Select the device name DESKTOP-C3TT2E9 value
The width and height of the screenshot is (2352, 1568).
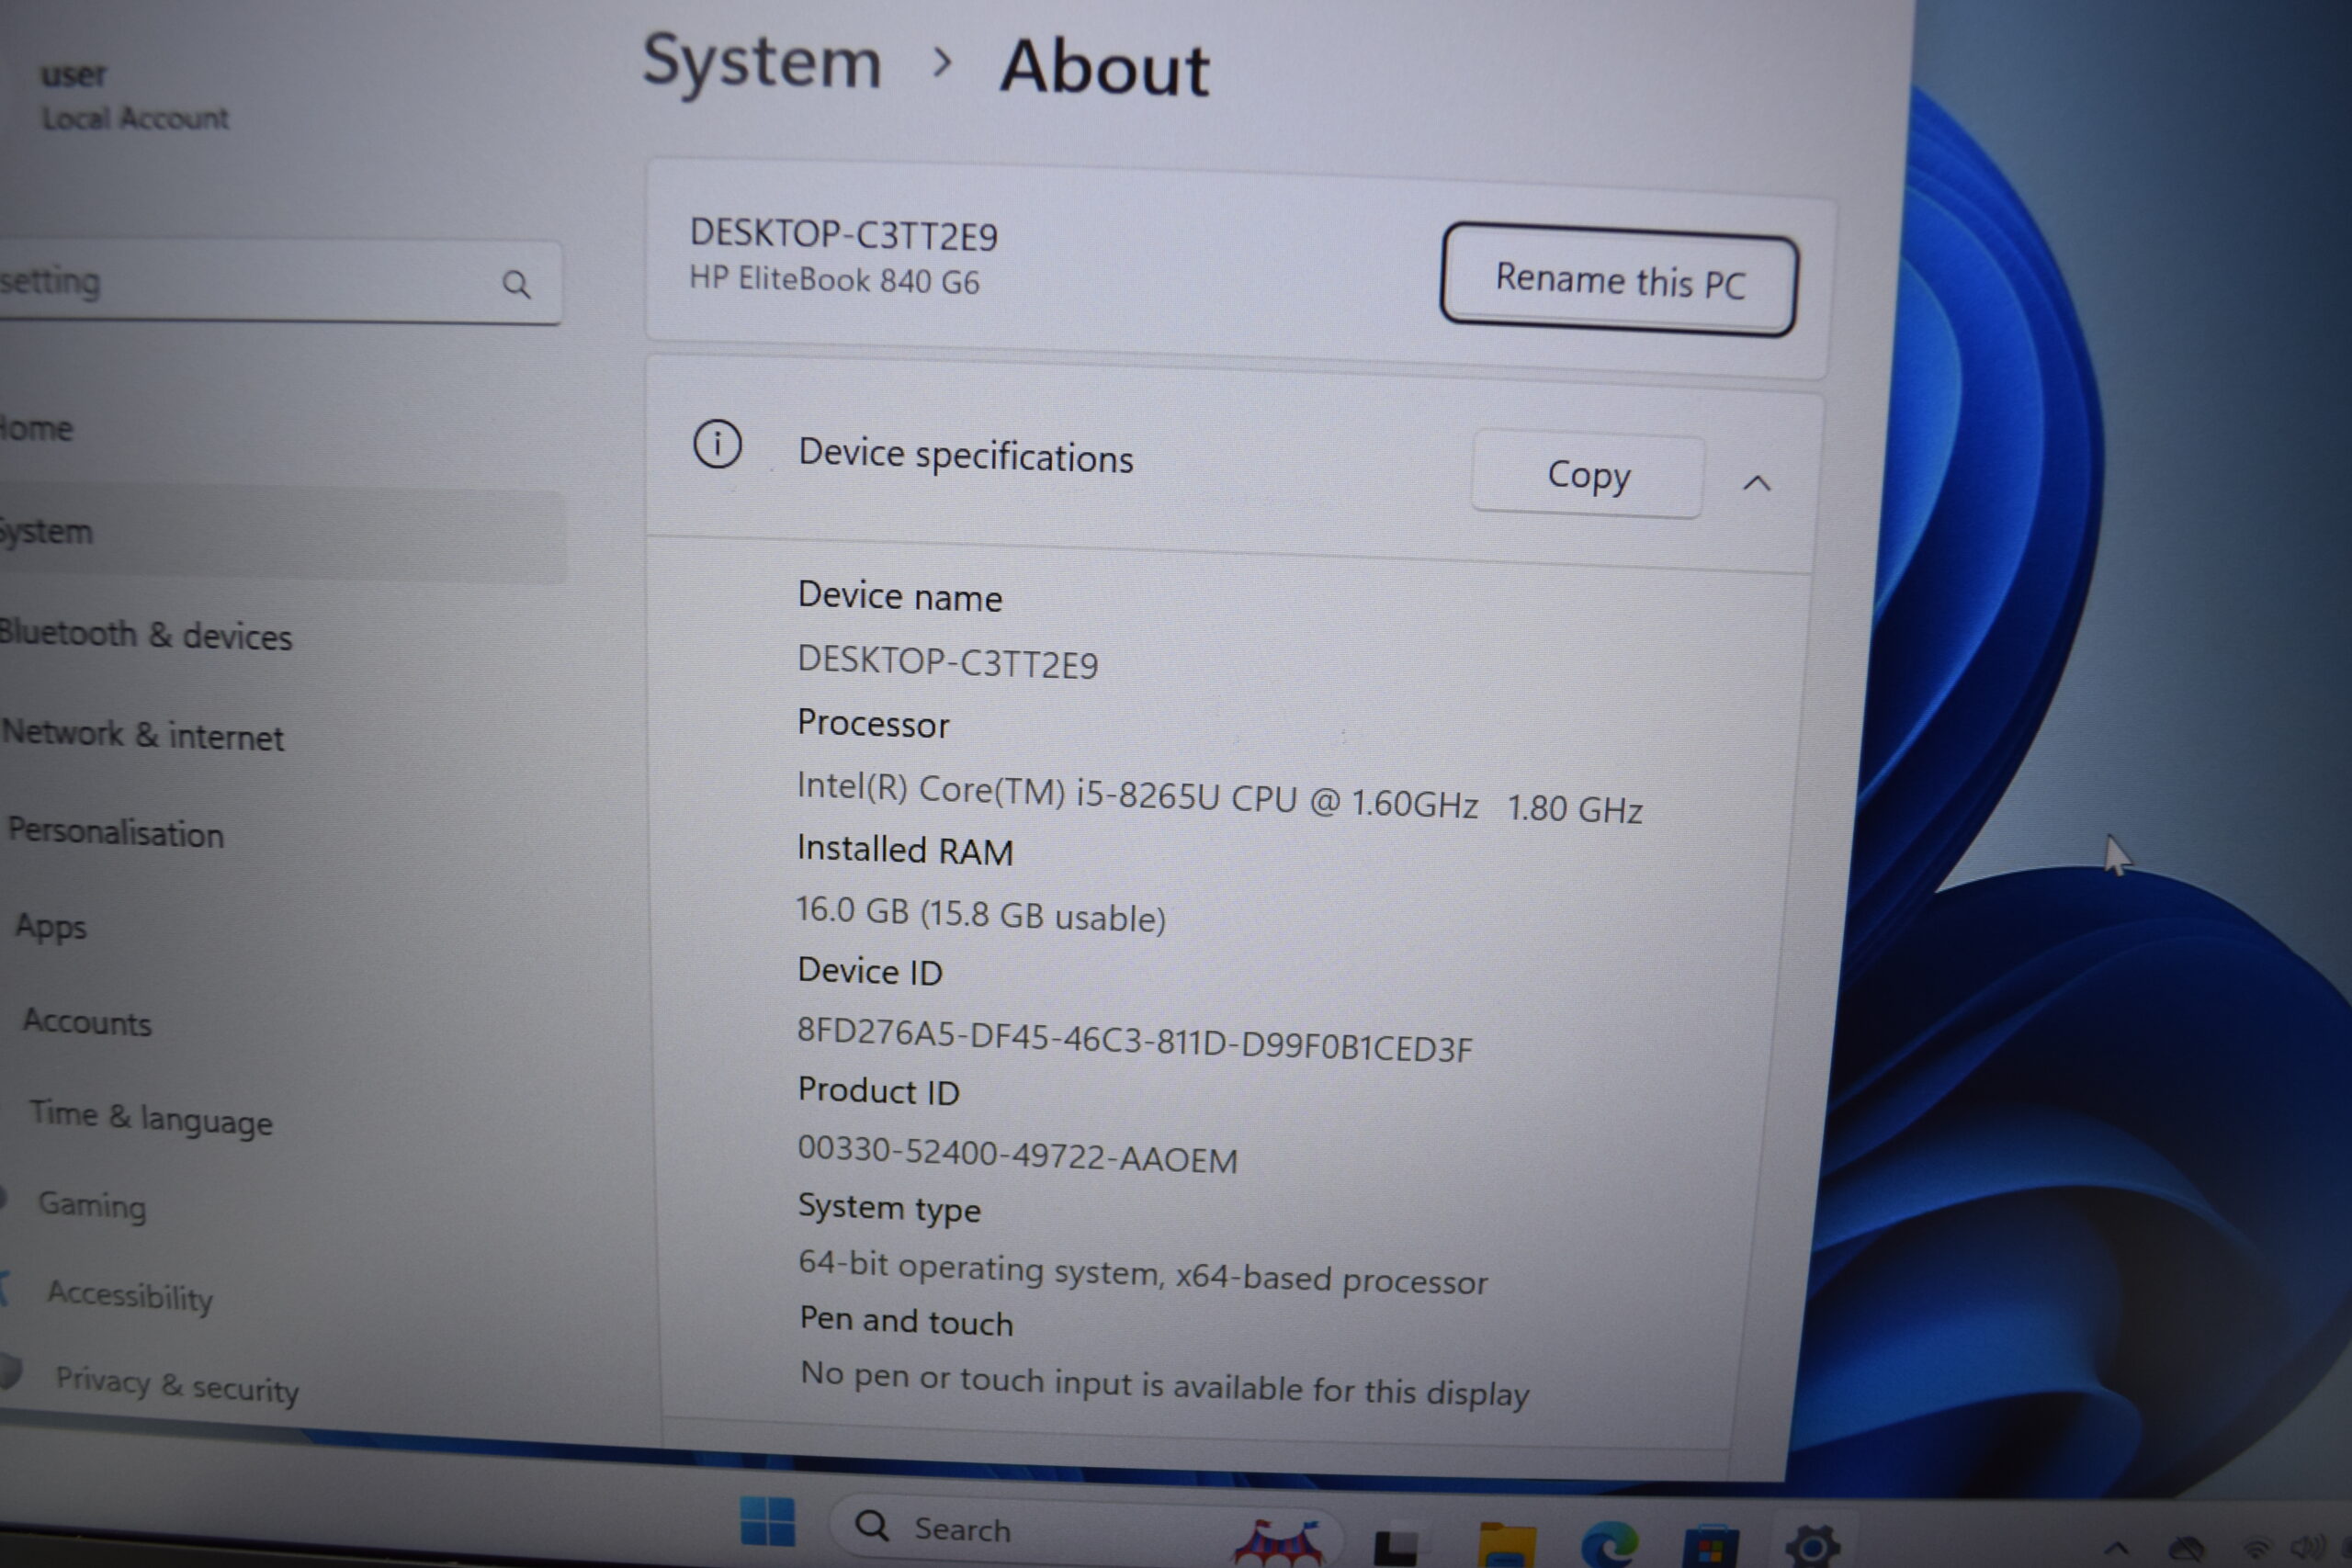(947, 662)
